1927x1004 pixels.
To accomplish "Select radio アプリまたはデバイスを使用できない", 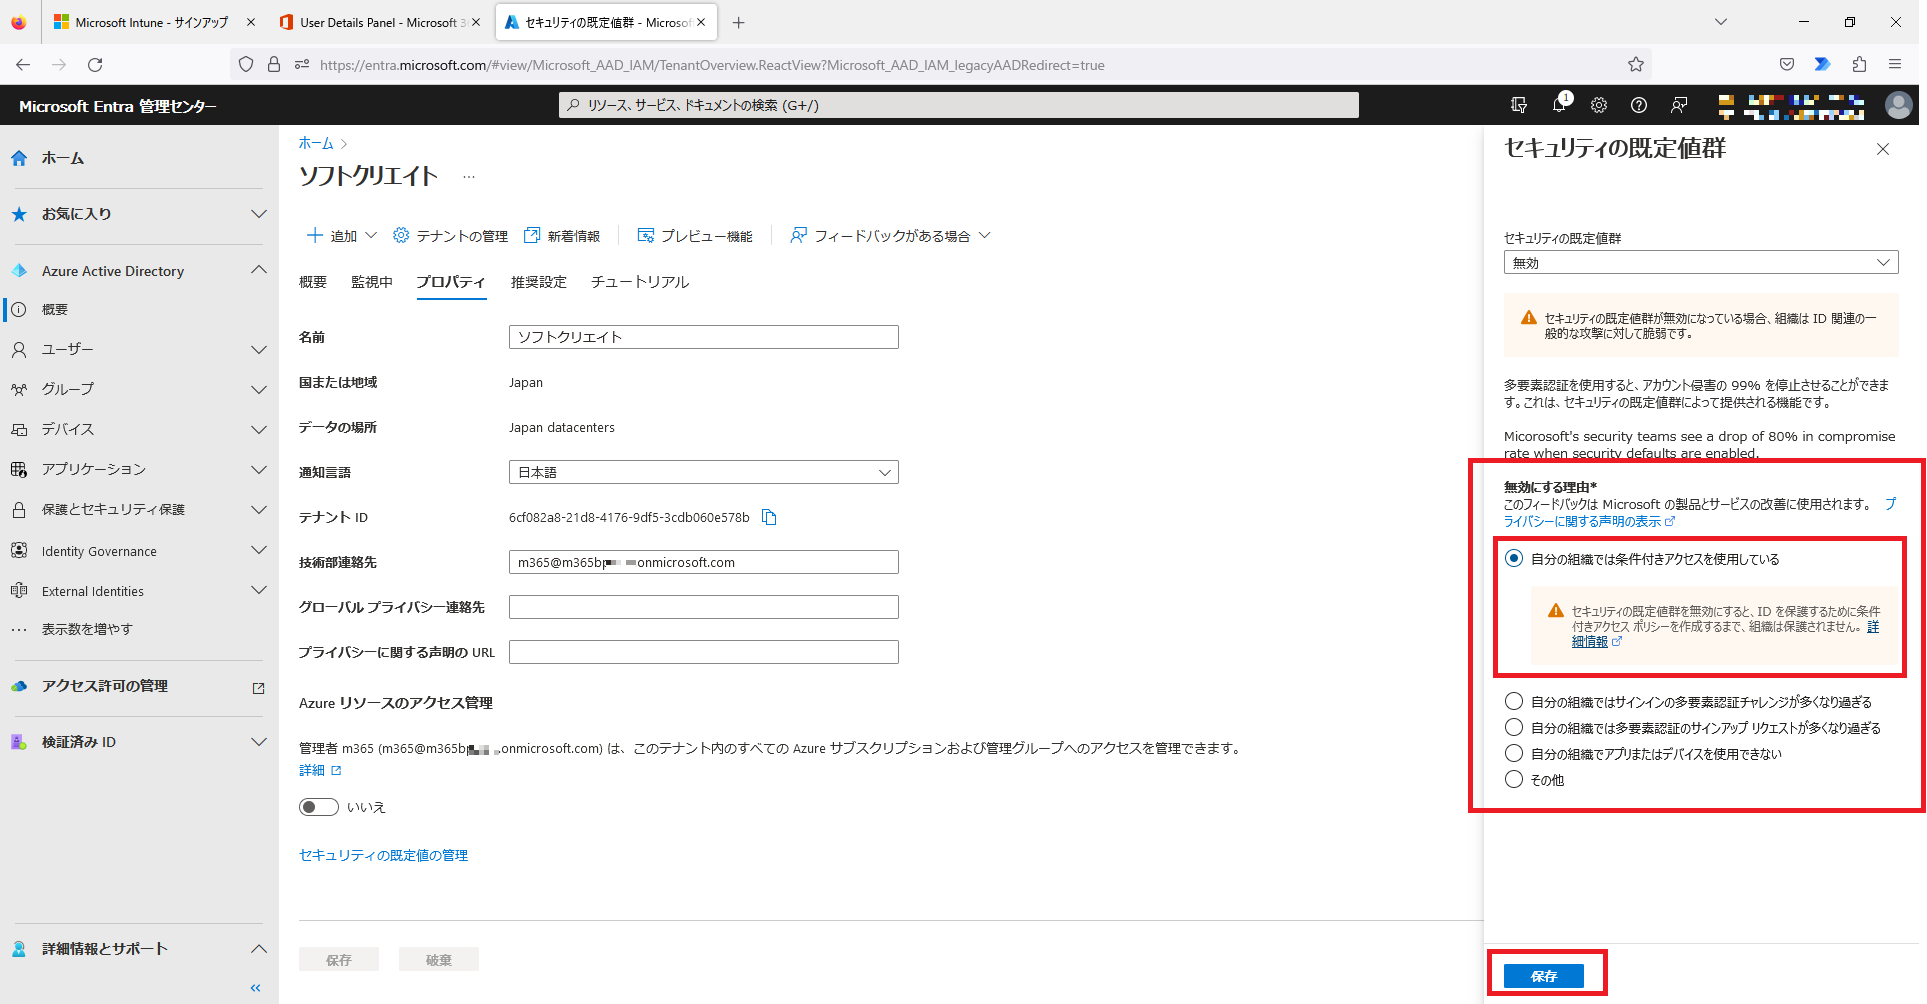I will [1514, 753].
